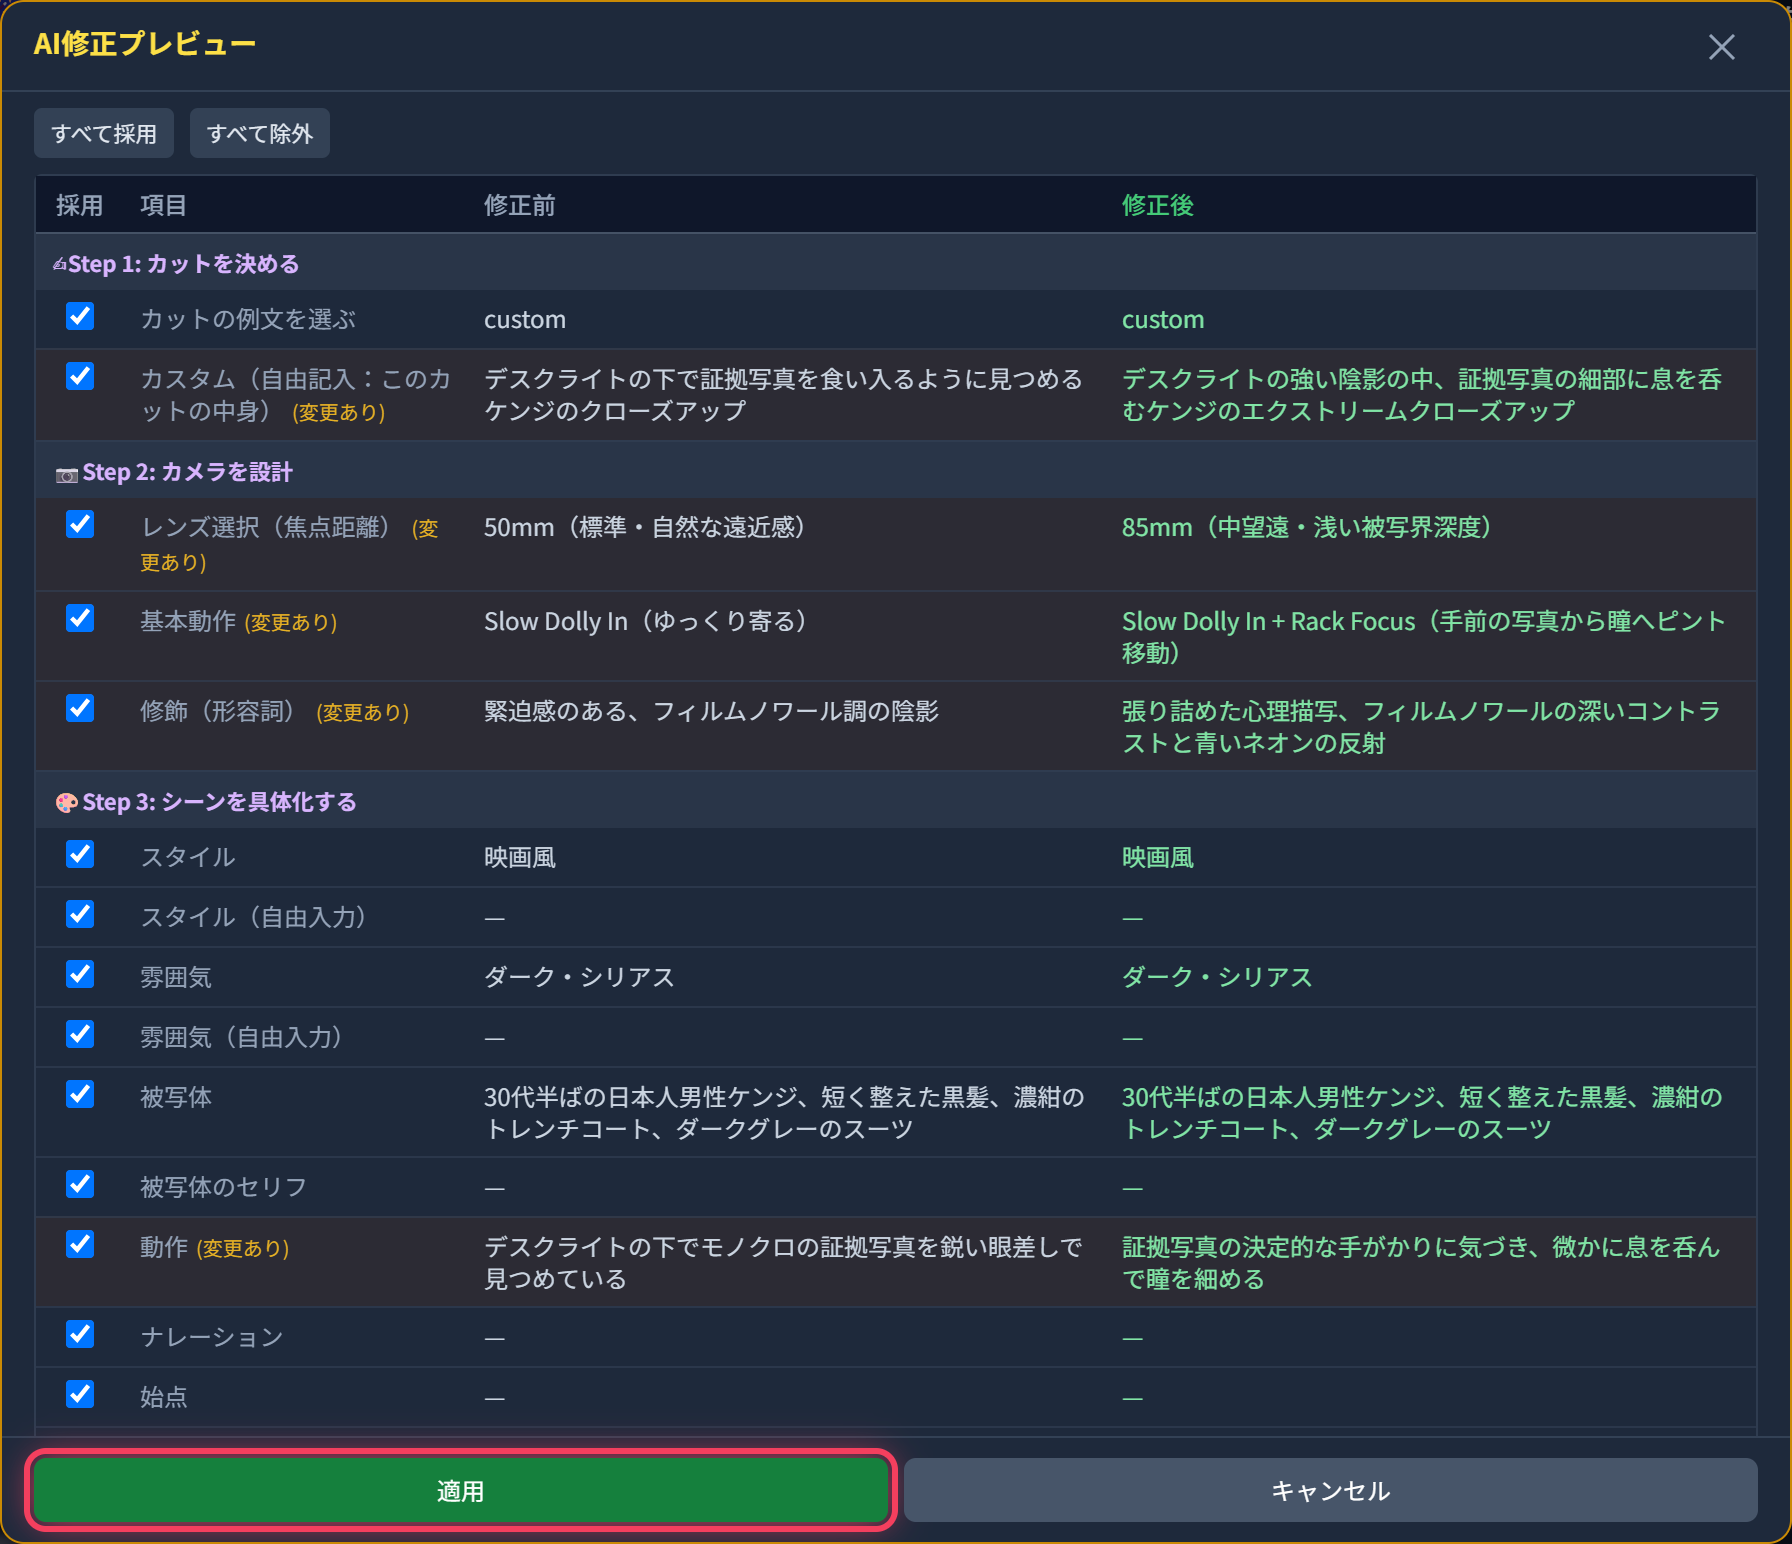Toggle the カスタム（自由記入） row checkbox
The height and width of the screenshot is (1544, 1792).
[80, 377]
